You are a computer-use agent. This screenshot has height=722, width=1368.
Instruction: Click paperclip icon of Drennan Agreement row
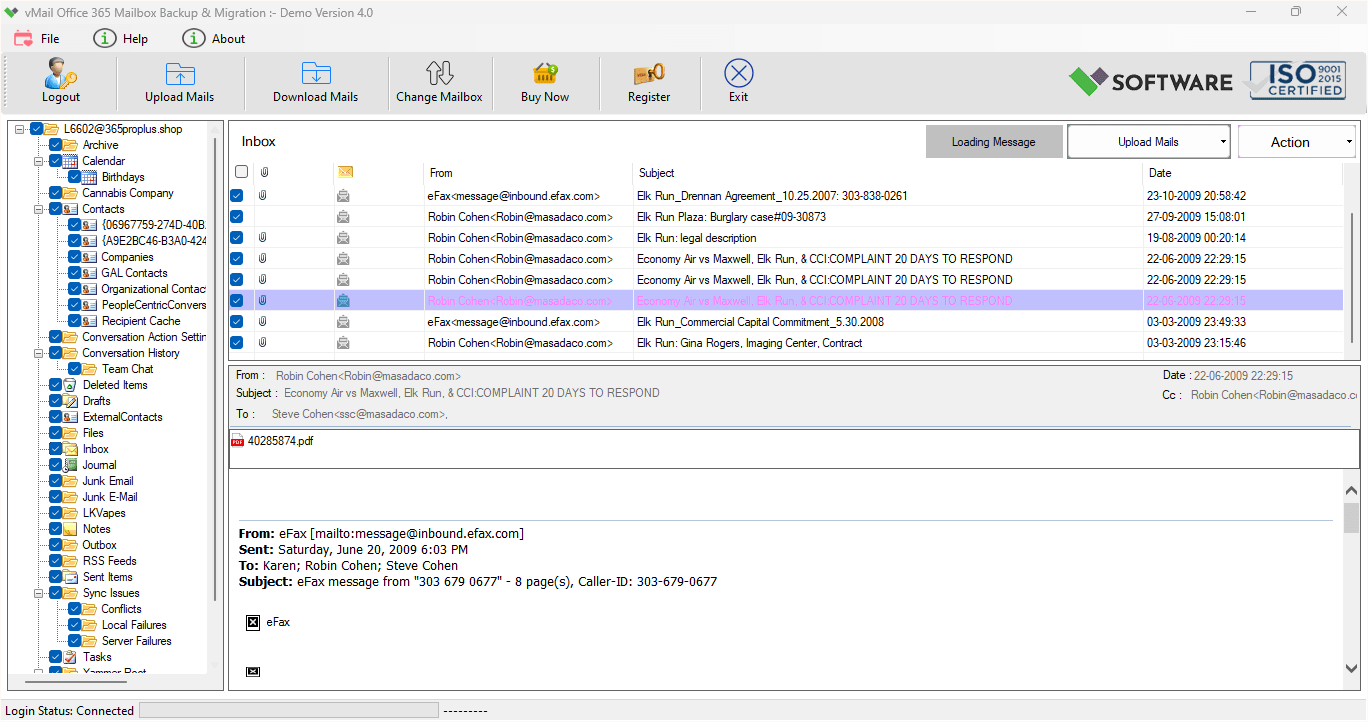tap(263, 196)
